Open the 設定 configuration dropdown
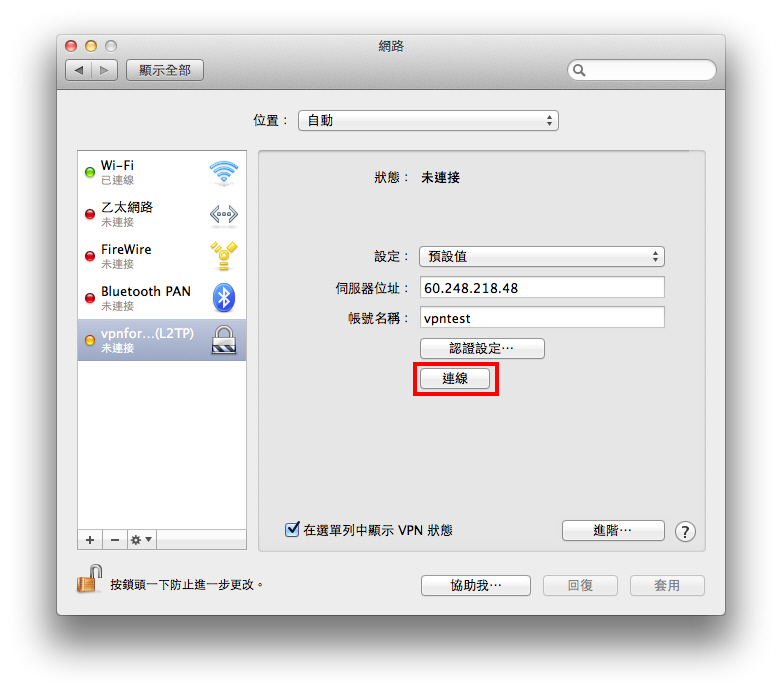This screenshot has width=782, height=694. point(542,257)
